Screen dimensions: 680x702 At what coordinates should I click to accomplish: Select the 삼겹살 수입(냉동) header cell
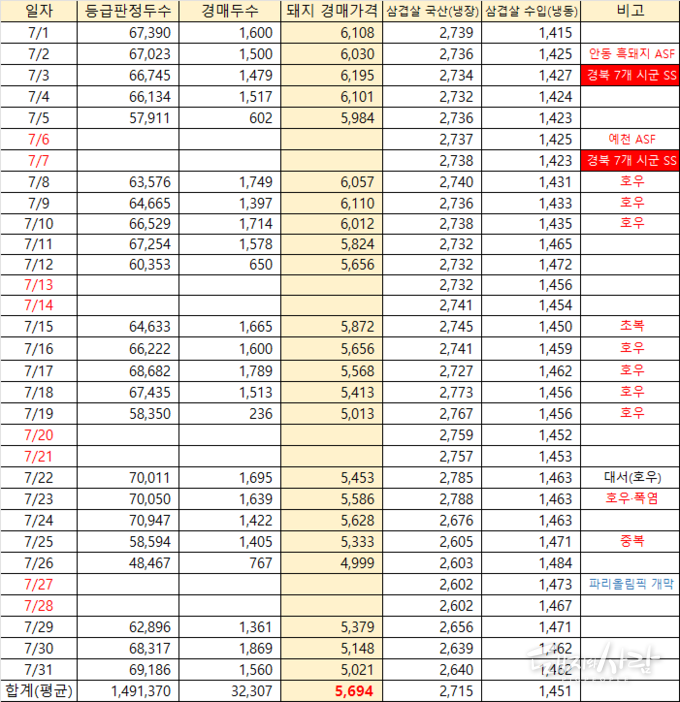tap(530, 12)
